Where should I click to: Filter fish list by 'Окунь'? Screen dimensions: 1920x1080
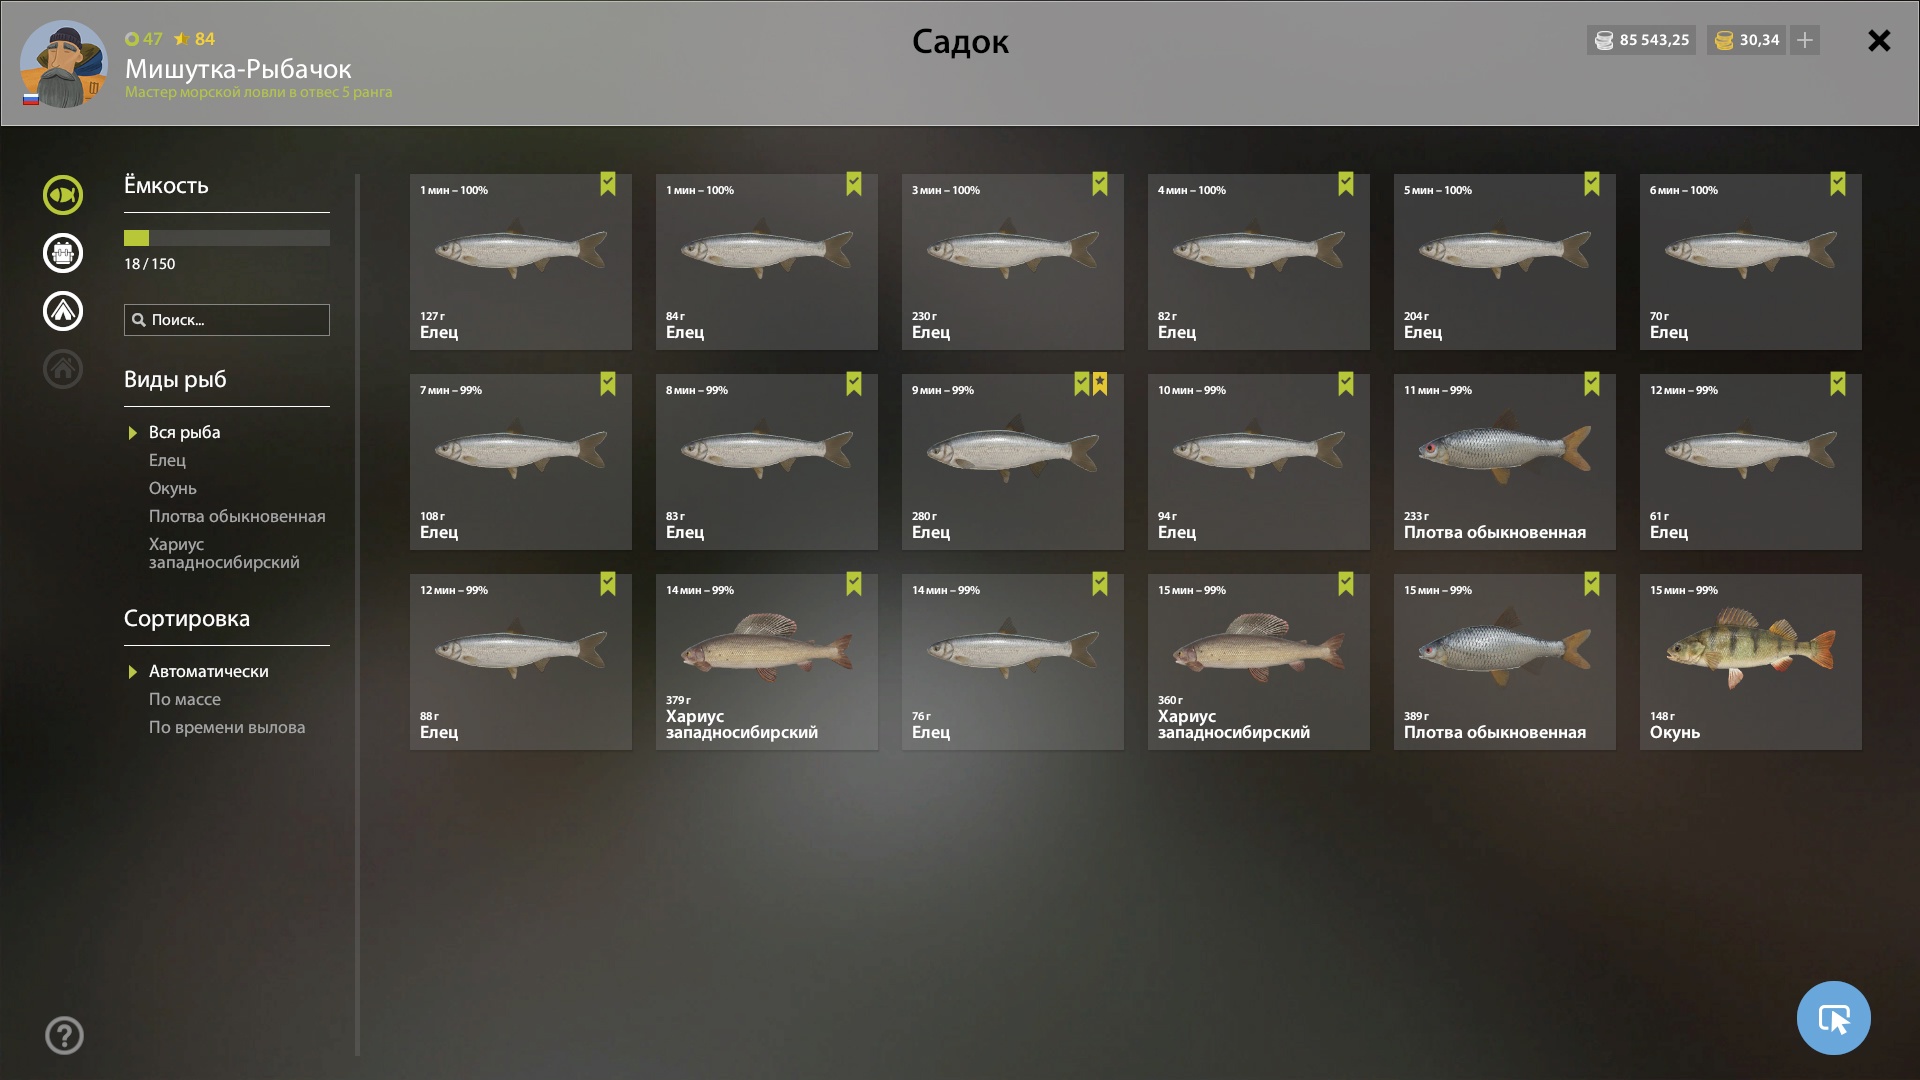pyautogui.click(x=172, y=488)
